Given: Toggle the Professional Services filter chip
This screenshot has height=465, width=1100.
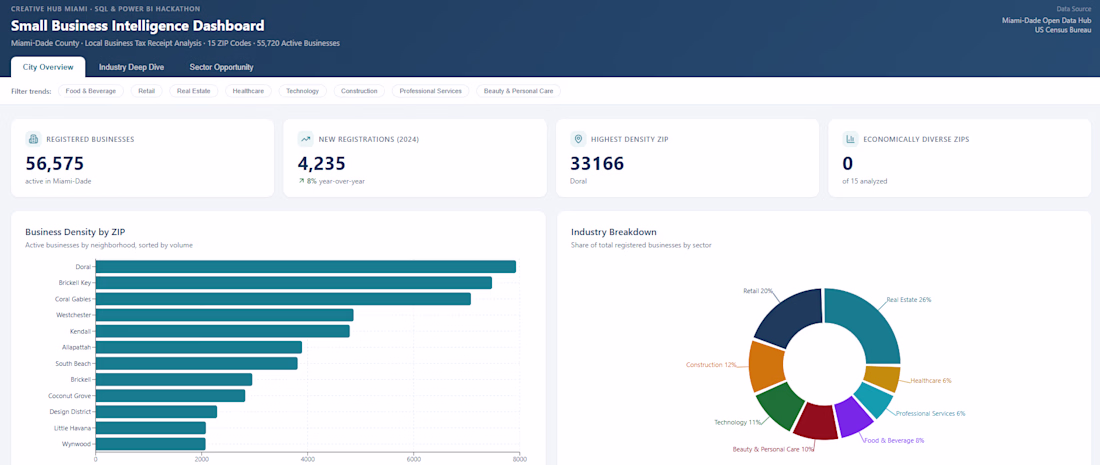Looking at the screenshot, I should pyautogui.click(x=431, y=91).
